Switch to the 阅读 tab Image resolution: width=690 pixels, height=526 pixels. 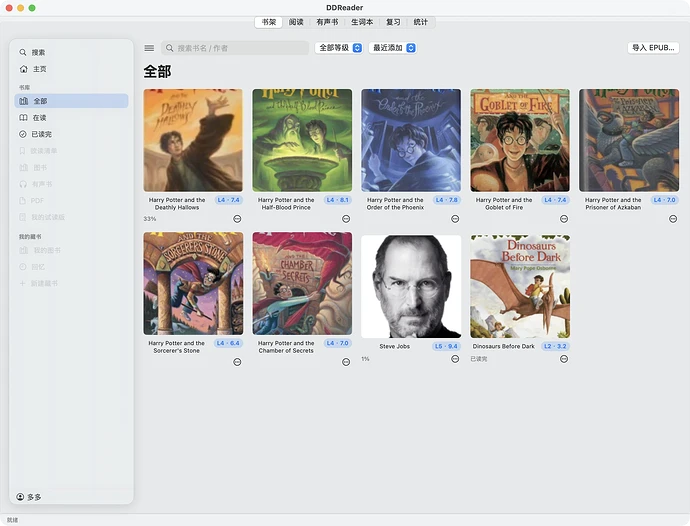[296, 22]
